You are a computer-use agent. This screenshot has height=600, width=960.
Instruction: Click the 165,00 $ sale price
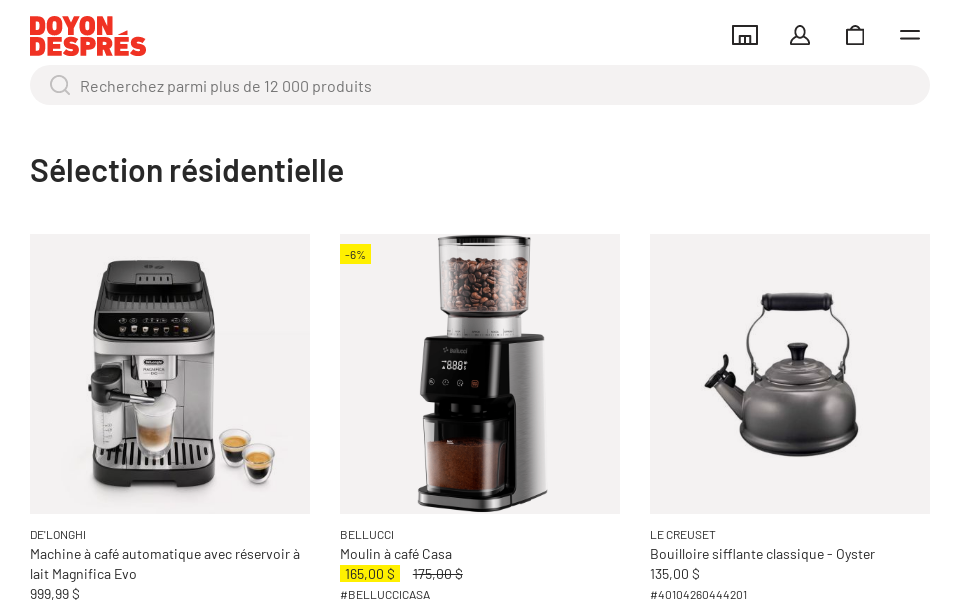pos(370,574)
